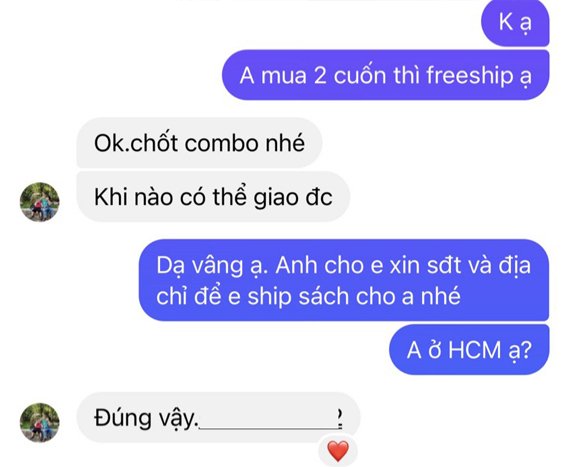The width and height of the screenshot is (583, 467).
Task: Select the "Dạ vâng ạ. Anh cho e xin sđt" bubble
Action: tap(344, 280)
